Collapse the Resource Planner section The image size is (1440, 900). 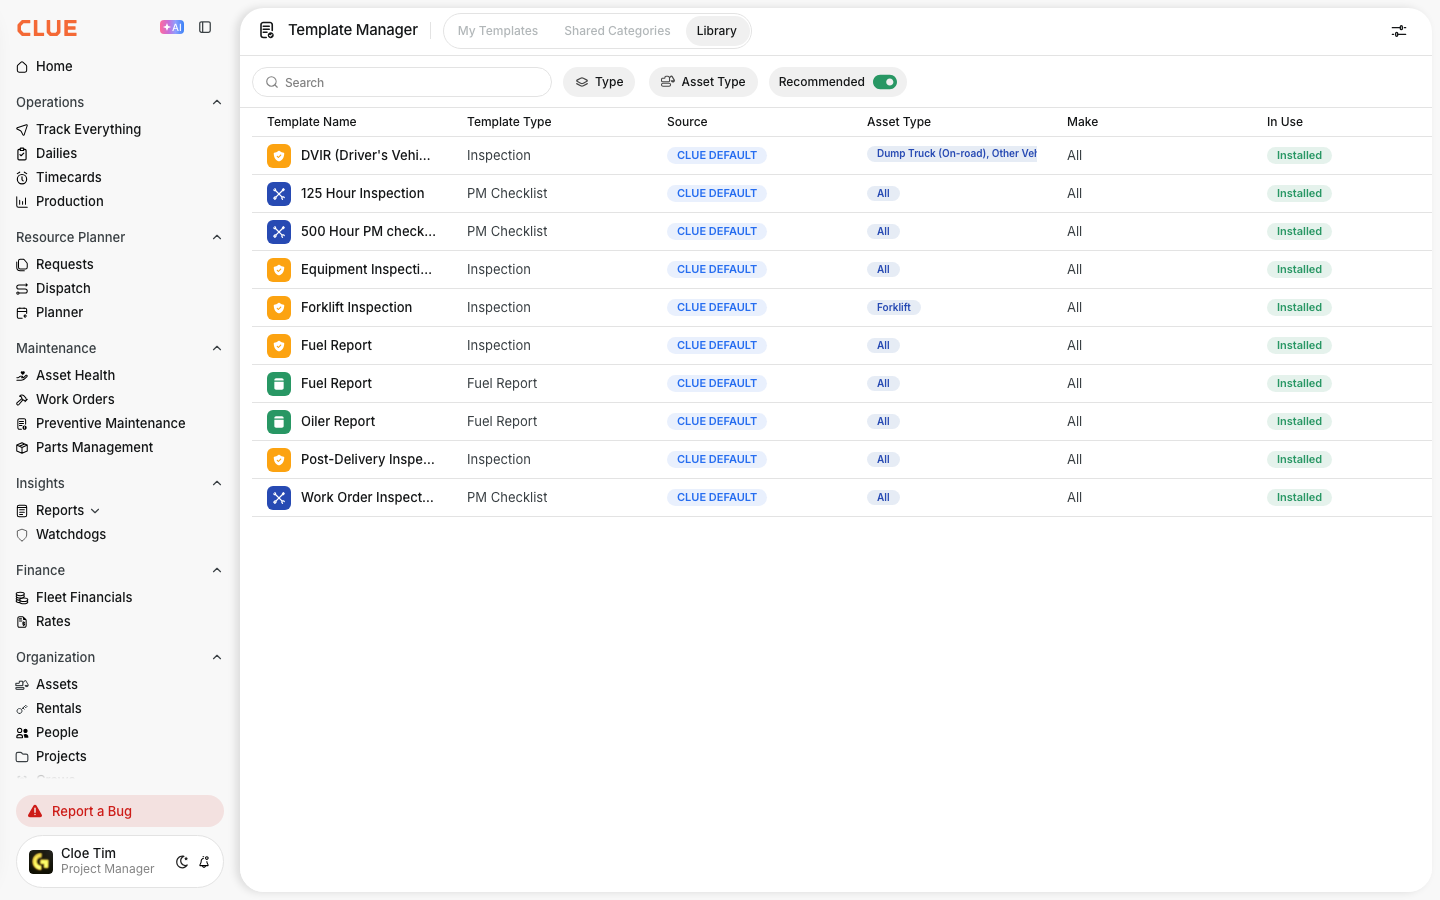click(x=217, y=237)
